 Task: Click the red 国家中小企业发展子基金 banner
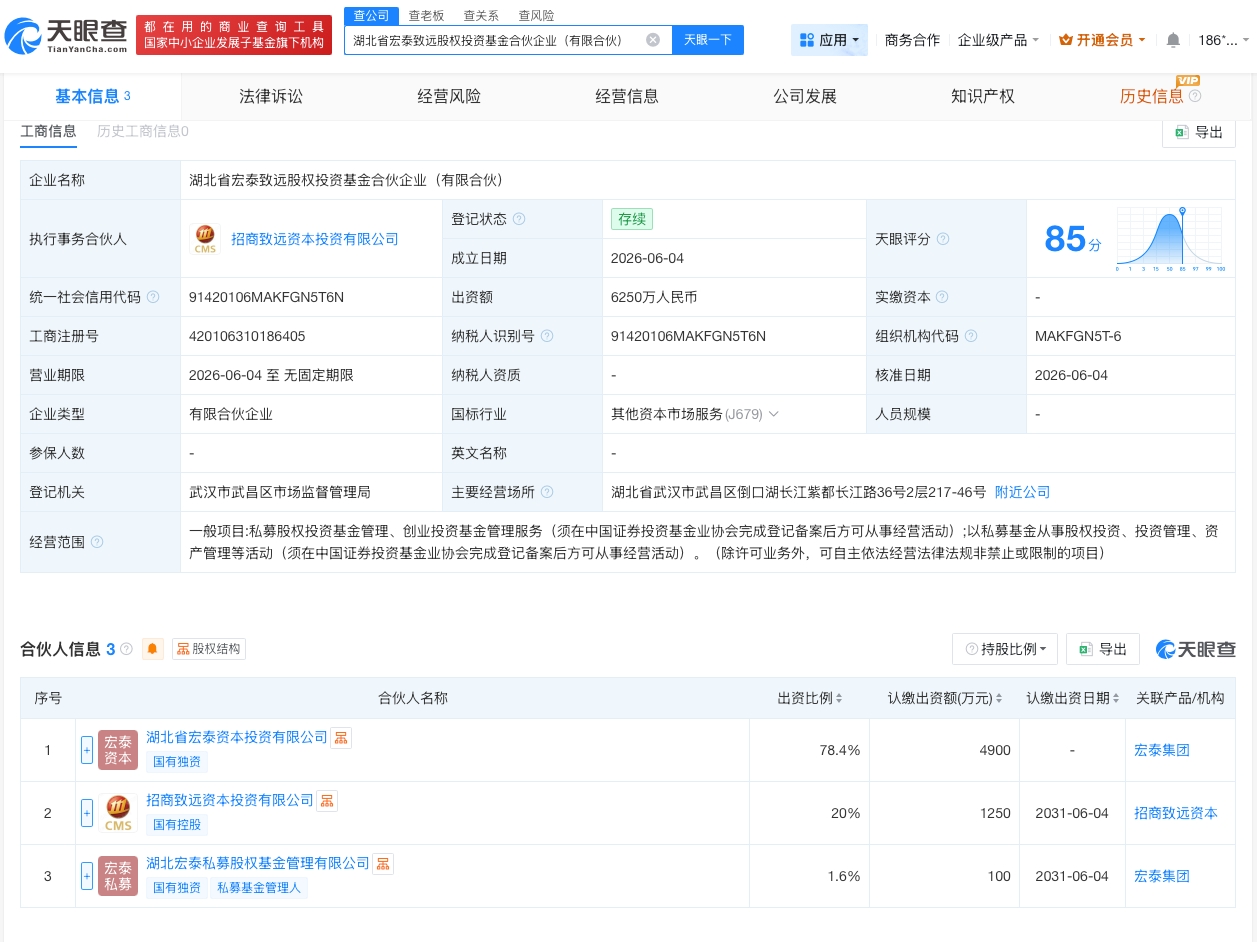tap(234, 35)
